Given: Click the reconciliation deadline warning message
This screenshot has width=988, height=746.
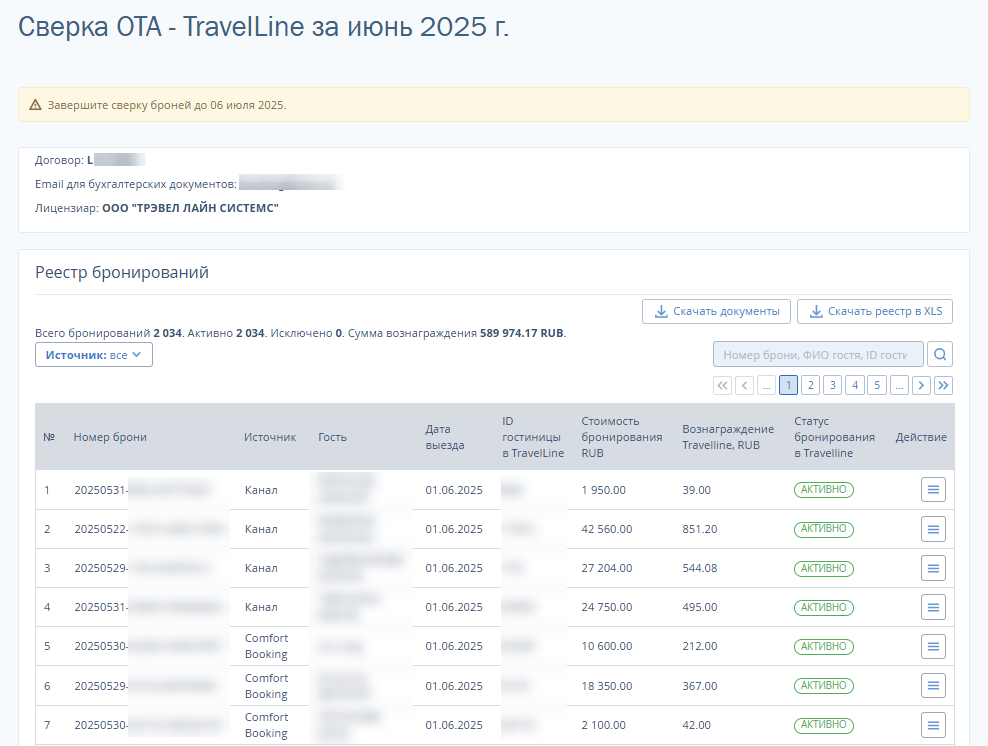Looking at the screenshot, I should [x=167, y=105].
